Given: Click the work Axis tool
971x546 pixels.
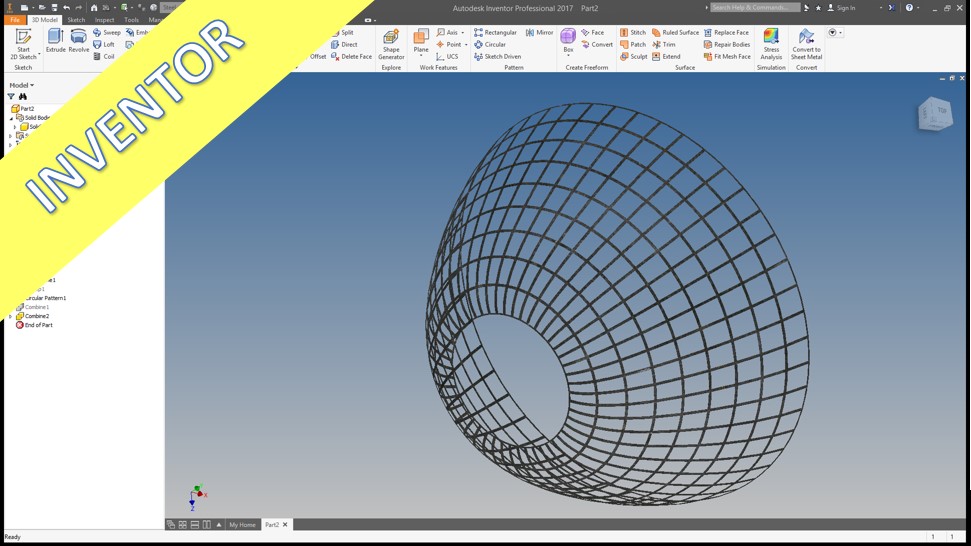Looking at the screenshot, I should point(447,32).
